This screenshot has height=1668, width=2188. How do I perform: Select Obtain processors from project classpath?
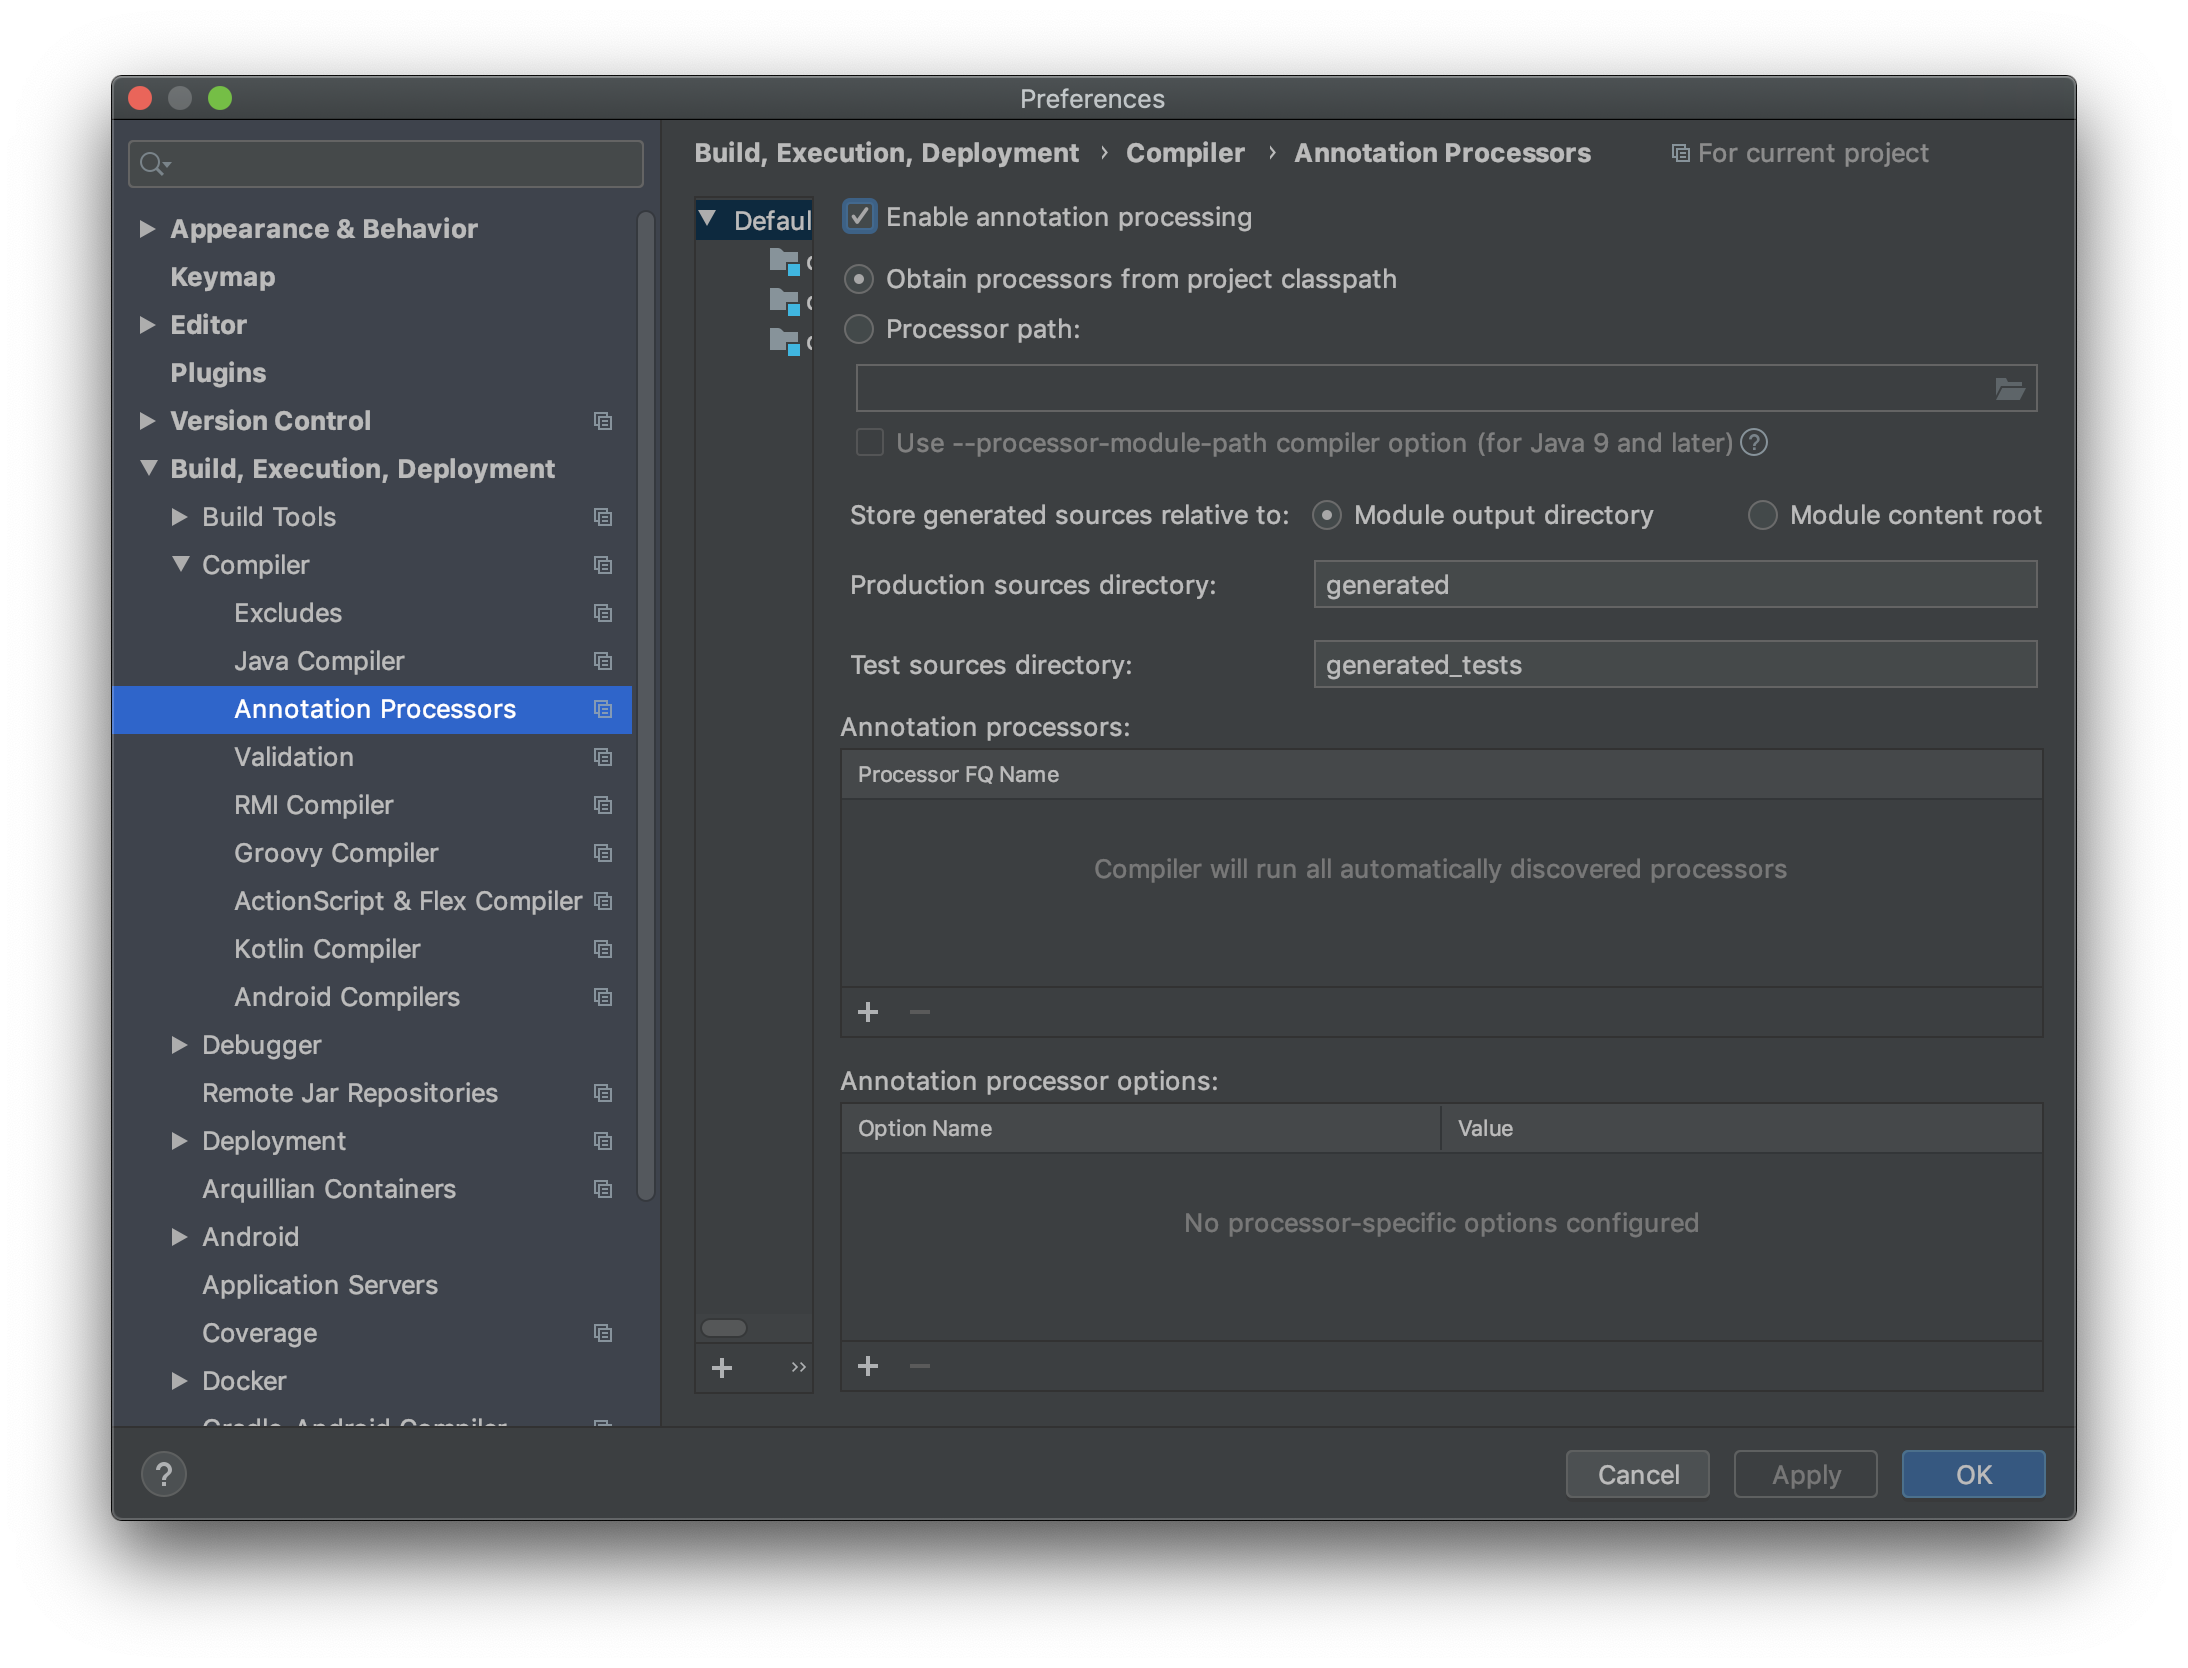click(859, 279)
